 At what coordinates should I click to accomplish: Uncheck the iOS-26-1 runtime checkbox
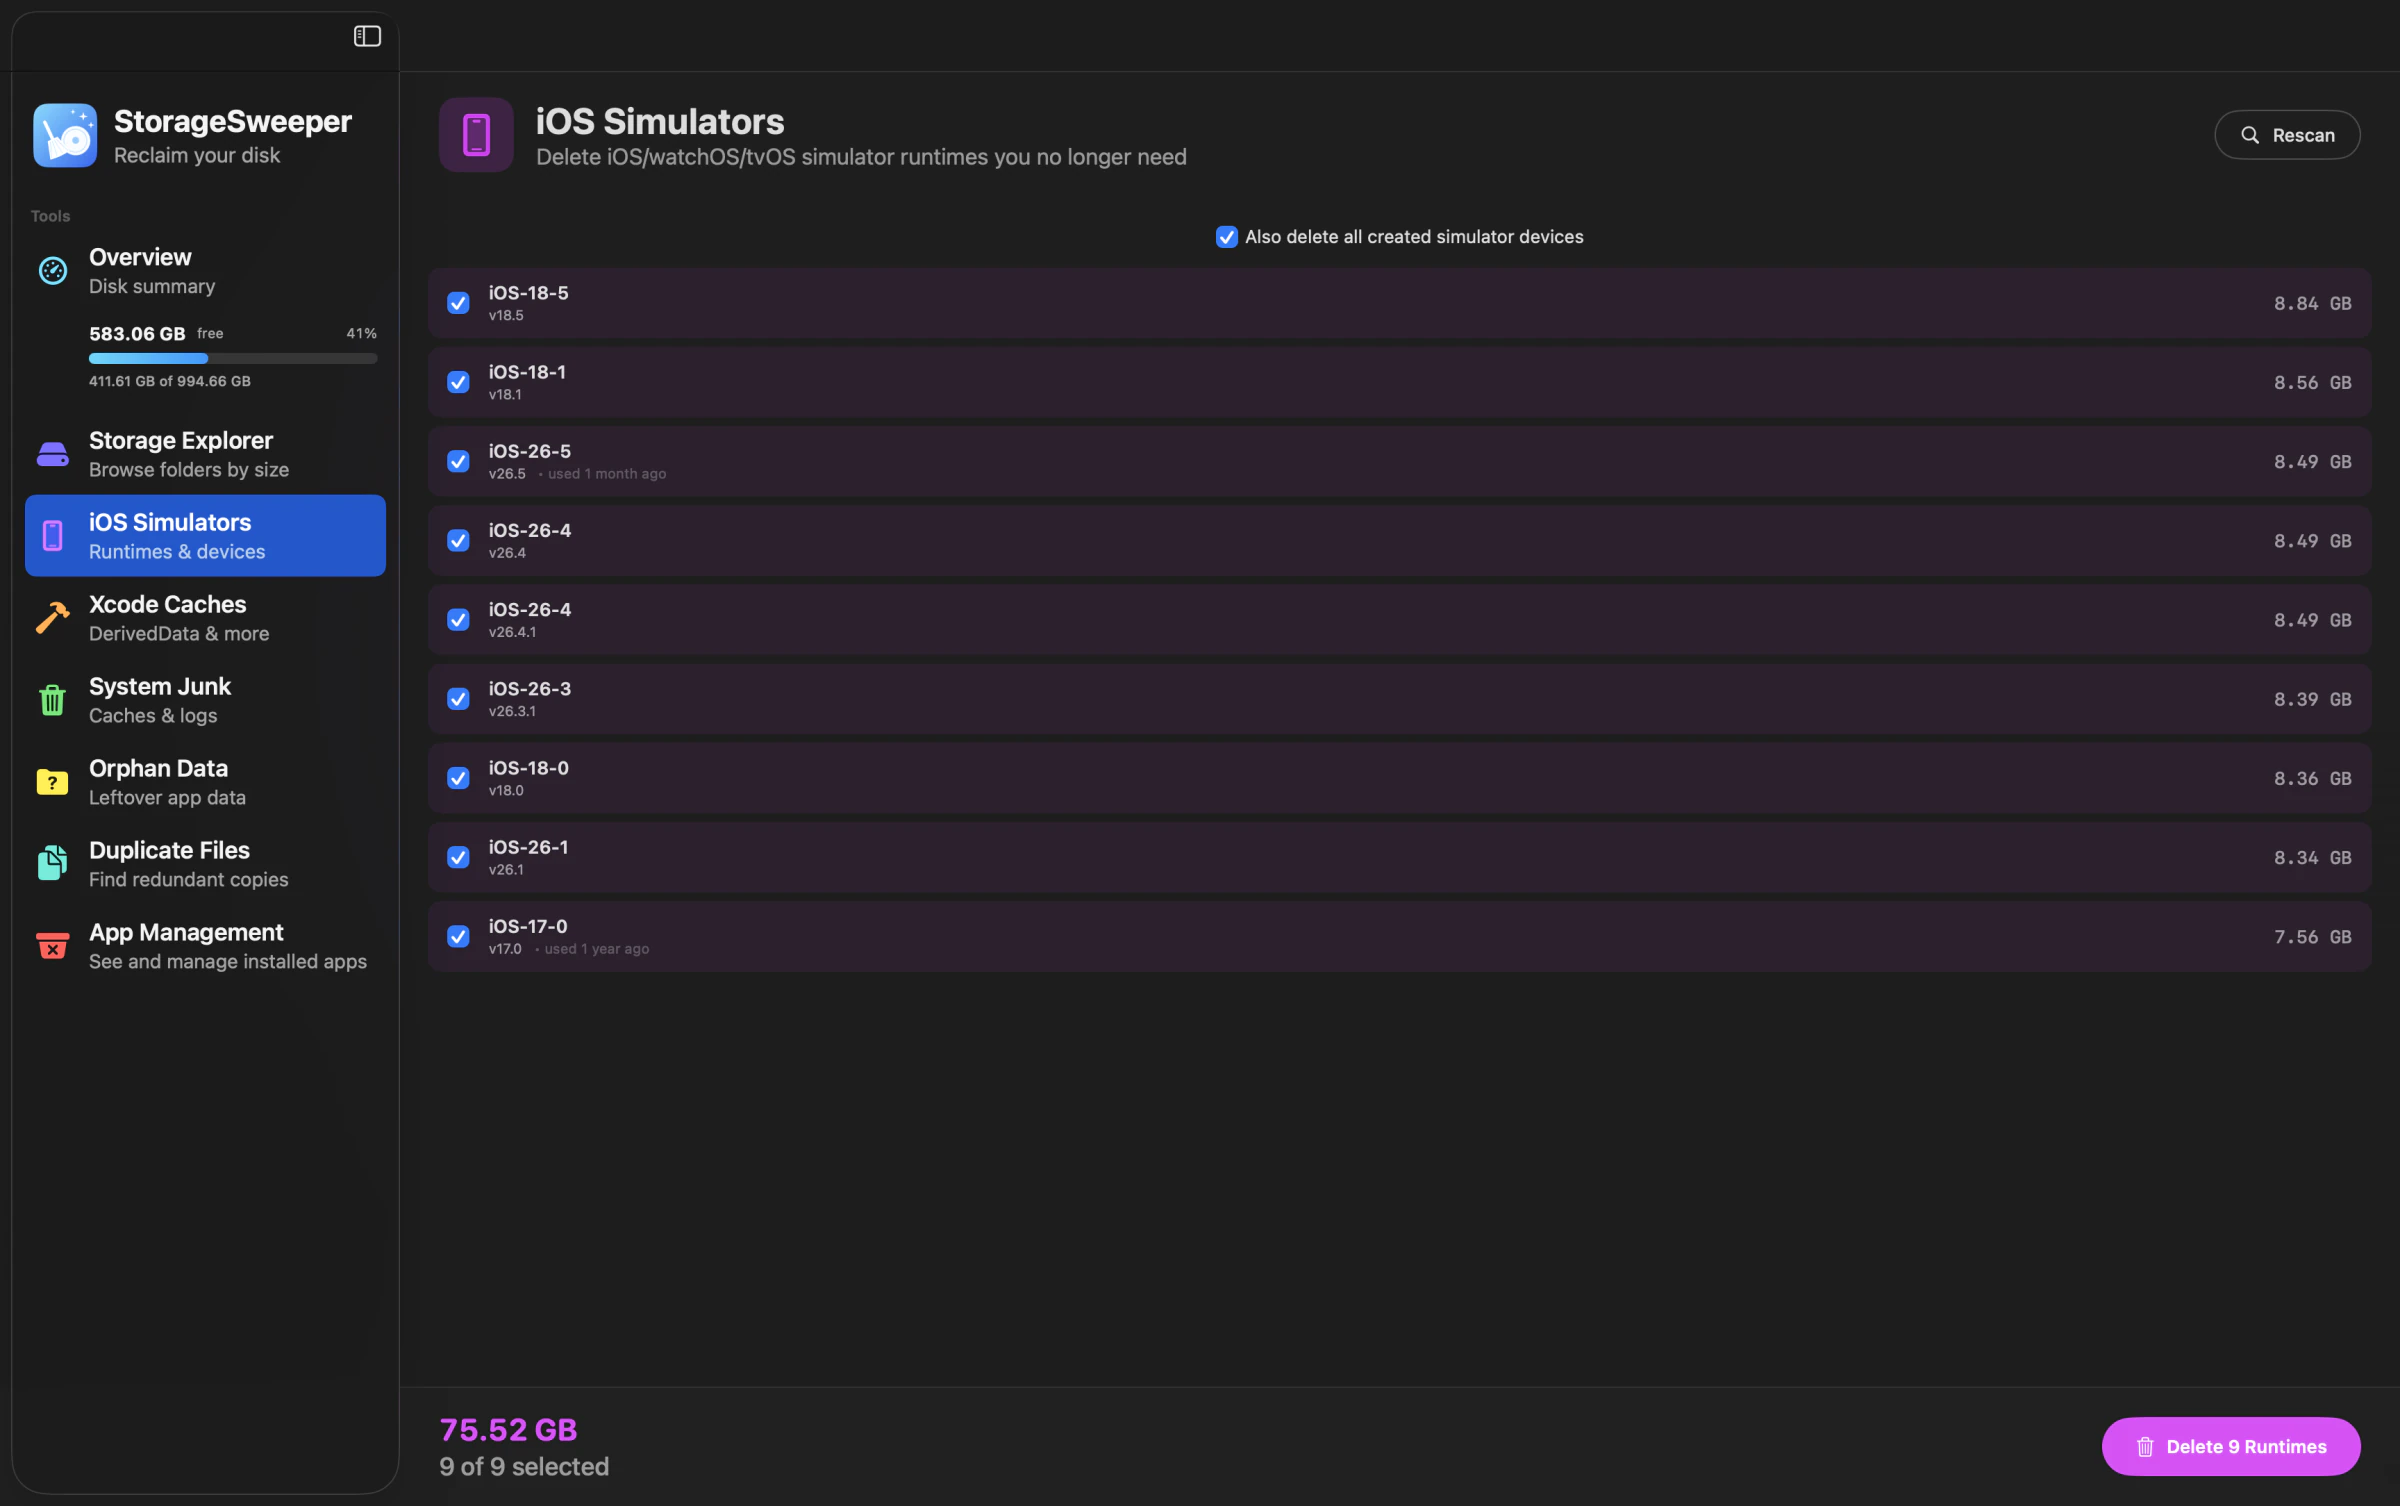[x=458, y=857]
